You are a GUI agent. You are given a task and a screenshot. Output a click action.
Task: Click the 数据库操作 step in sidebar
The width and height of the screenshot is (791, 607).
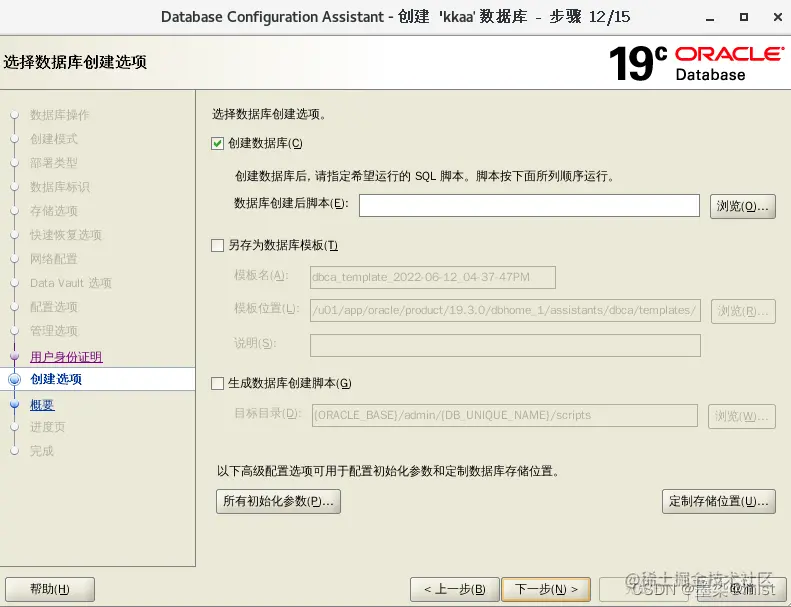tap(60, 115)
